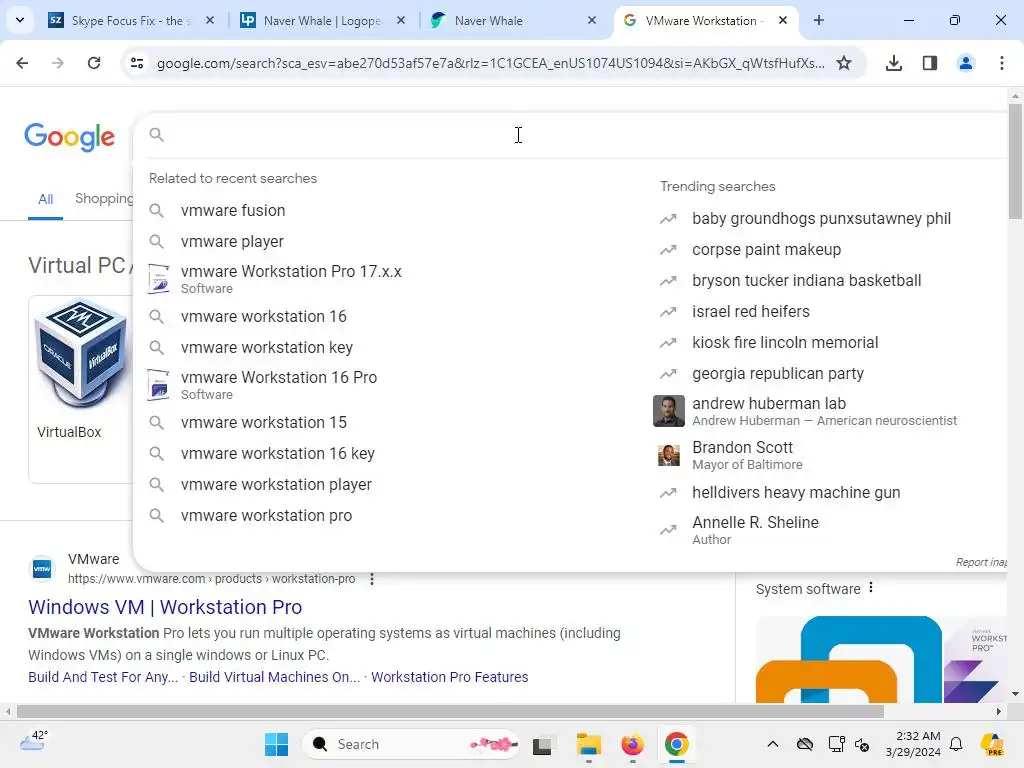Open System software three-dot options

tap(871, 588)
